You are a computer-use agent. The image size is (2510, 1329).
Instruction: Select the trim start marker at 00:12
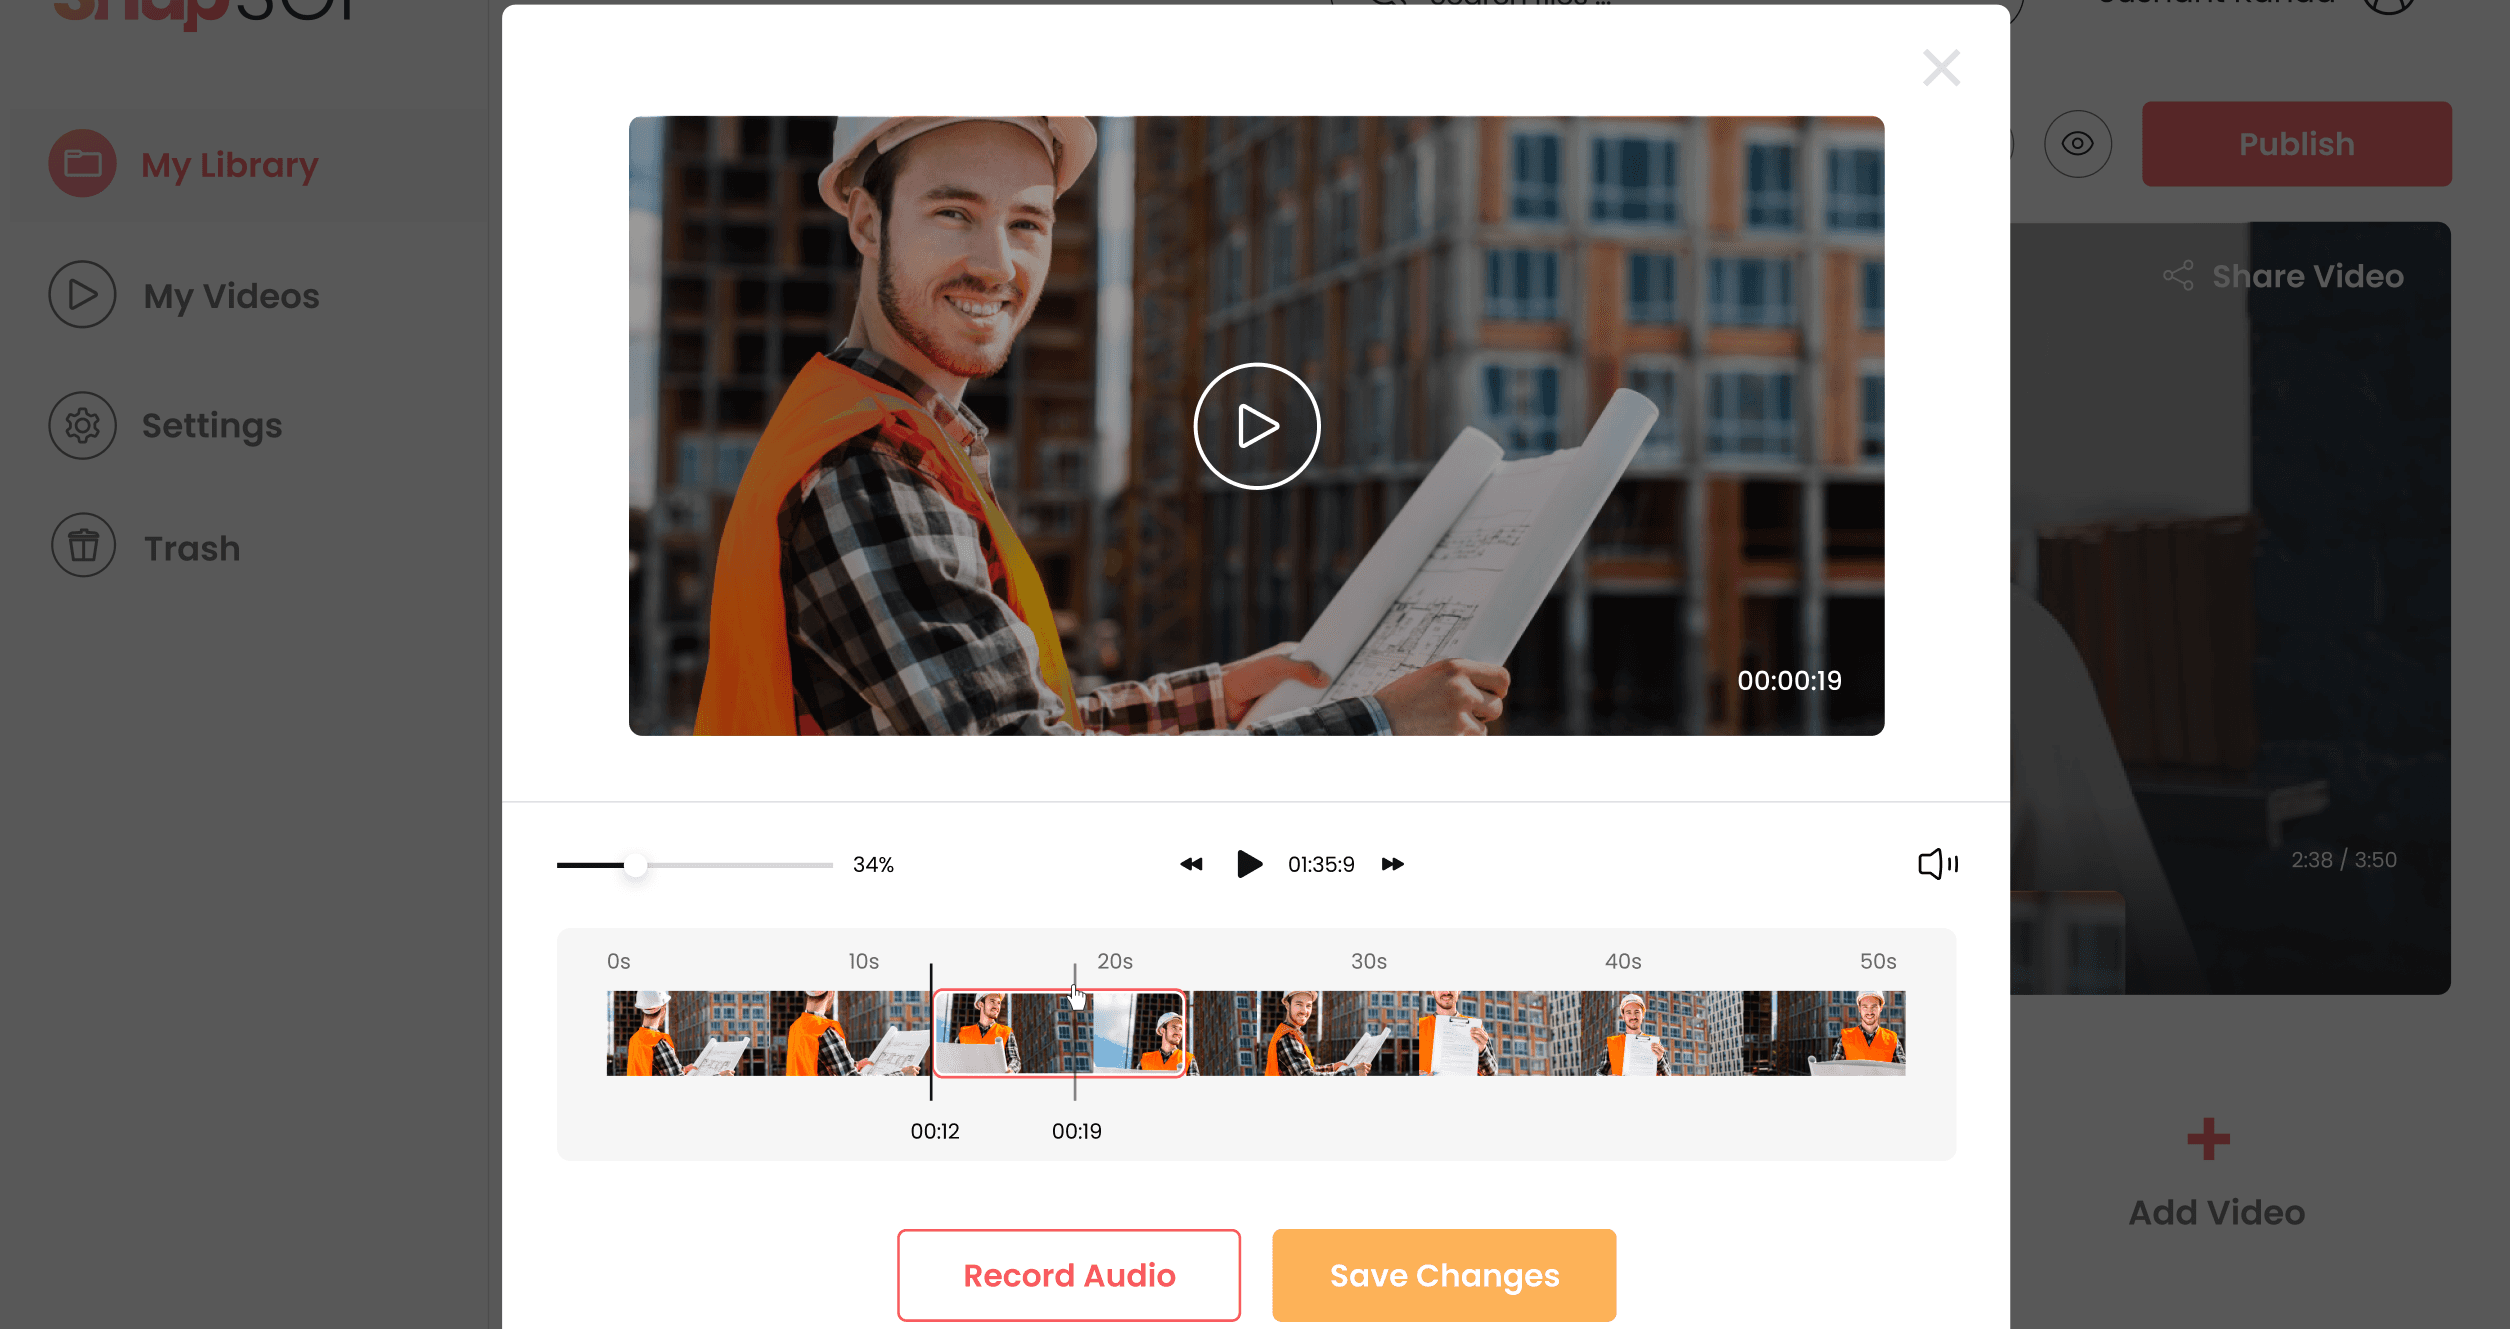(933, 1030)
